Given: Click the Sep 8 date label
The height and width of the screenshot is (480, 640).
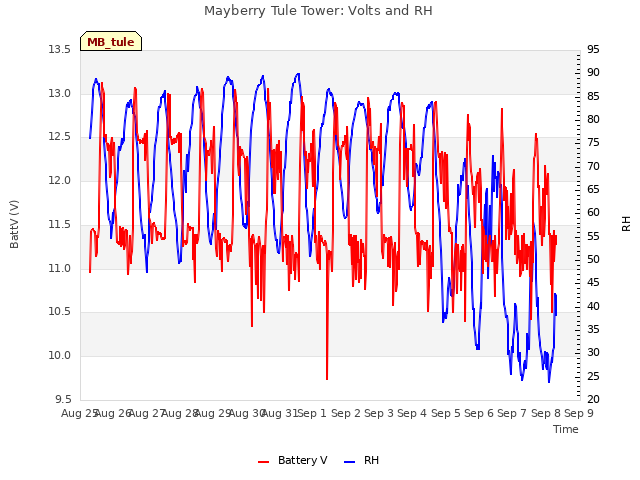Looking at the screenshot, I should tap(546, 413).
